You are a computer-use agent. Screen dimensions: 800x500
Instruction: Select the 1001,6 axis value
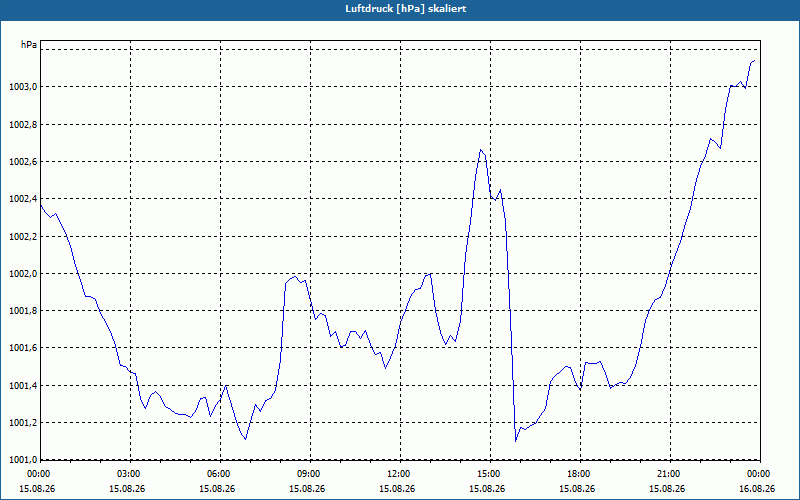coord(23,348)
